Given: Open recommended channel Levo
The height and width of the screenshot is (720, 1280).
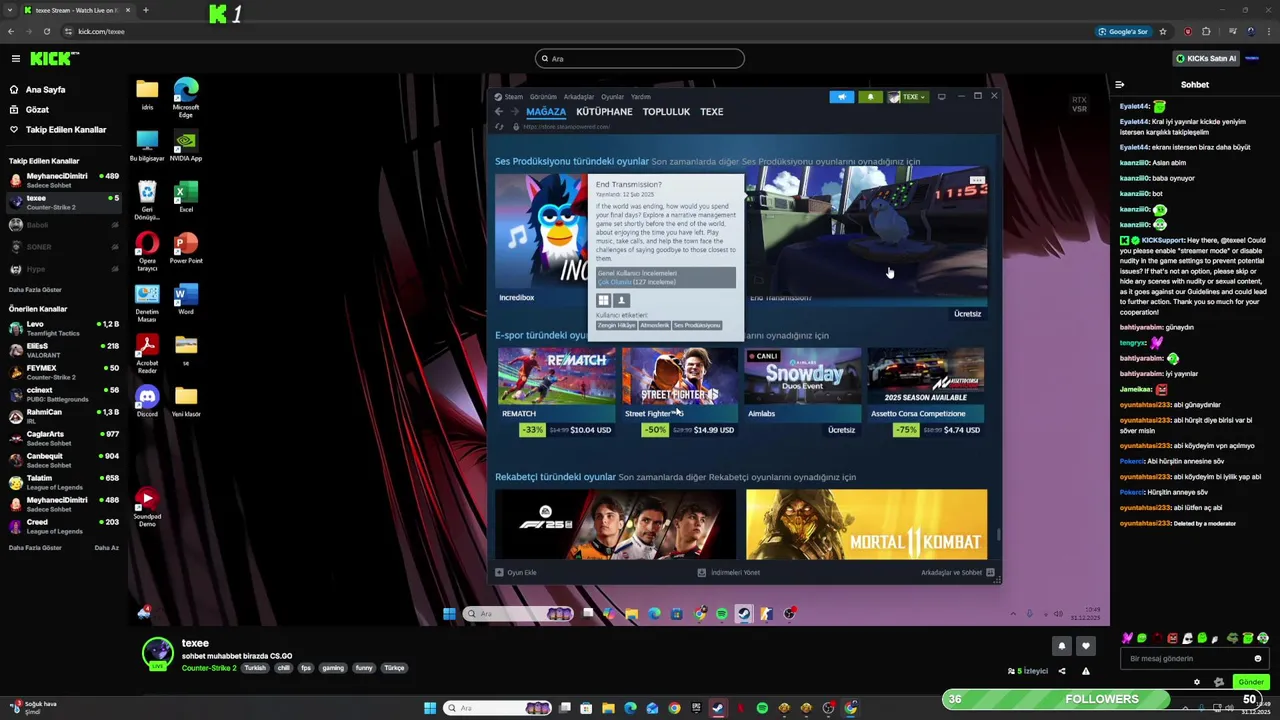Looking at the screenshot, I should [64, 328].
